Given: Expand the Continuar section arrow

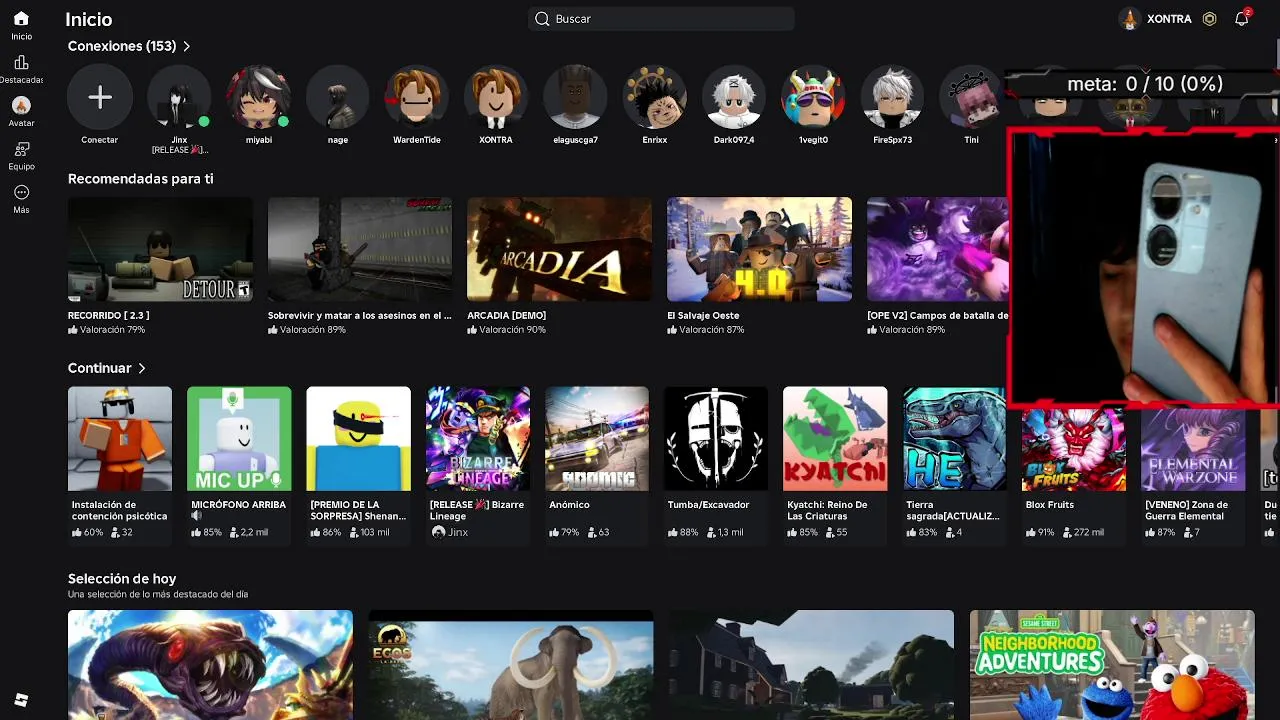Looking at the screenshot, I should (142, 368).
